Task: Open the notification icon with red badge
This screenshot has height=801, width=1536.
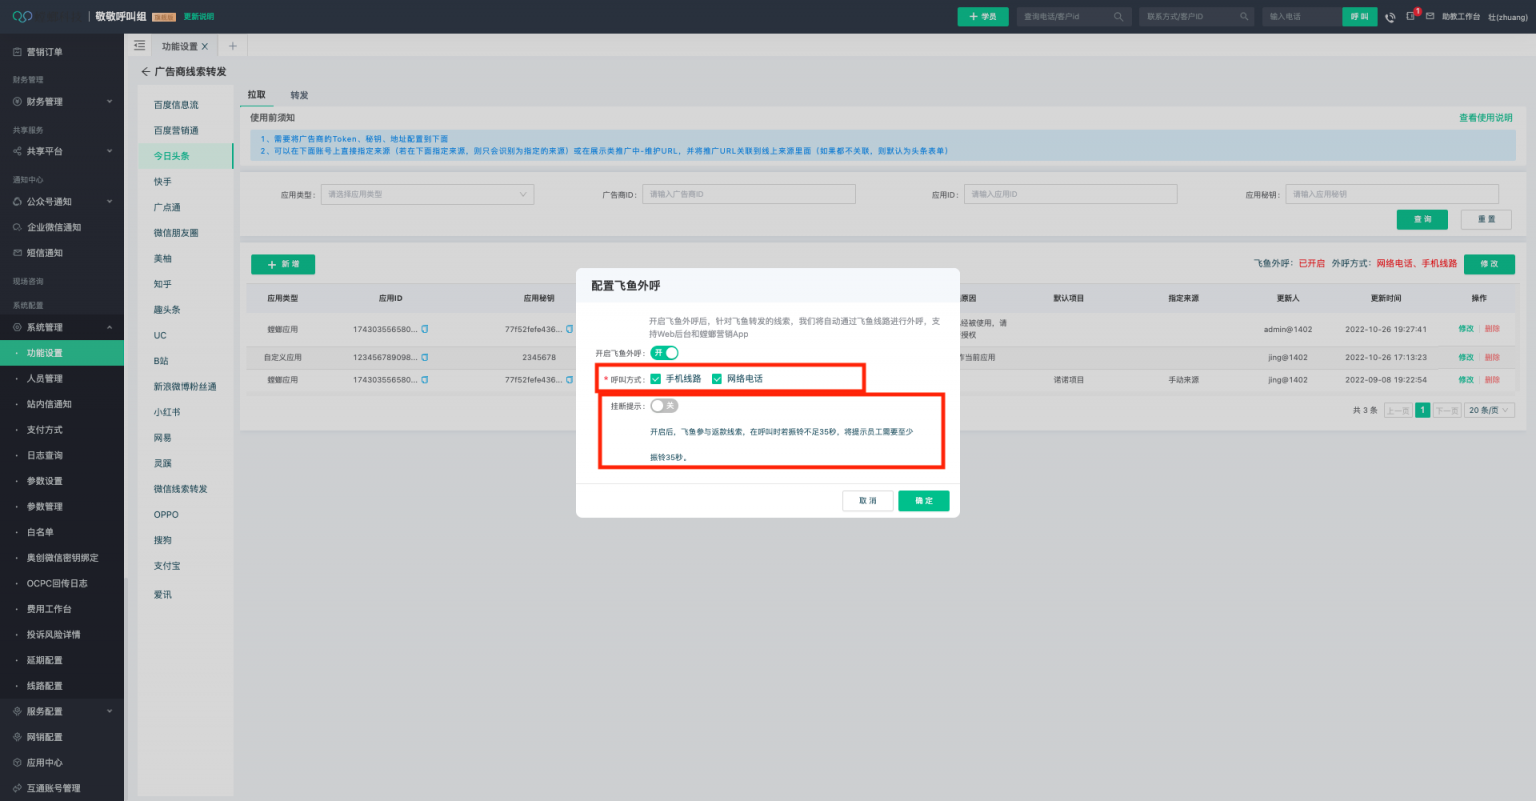Action: pyautogui.click(x=1411, y=16)
